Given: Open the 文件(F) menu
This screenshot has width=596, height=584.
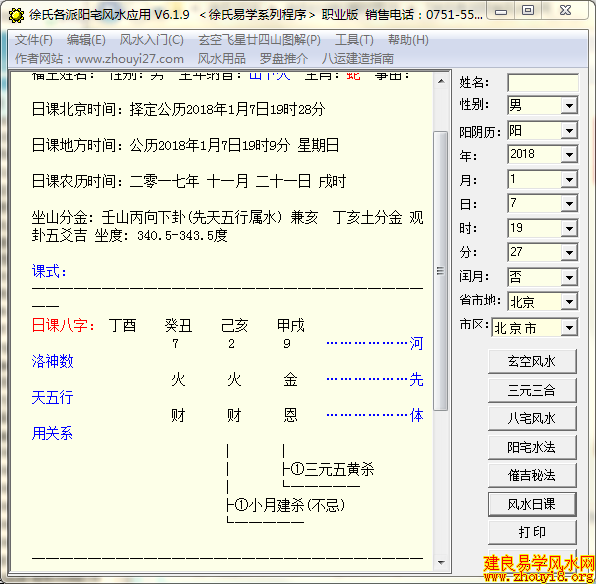Looking at the screenshot, I should [33, 40].
